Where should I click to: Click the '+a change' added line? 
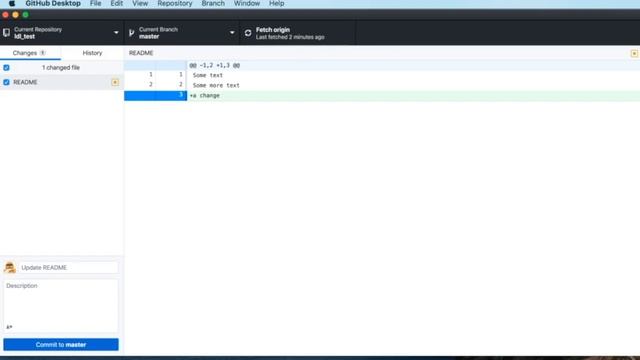pyautogui.click(x=204, y=96)
